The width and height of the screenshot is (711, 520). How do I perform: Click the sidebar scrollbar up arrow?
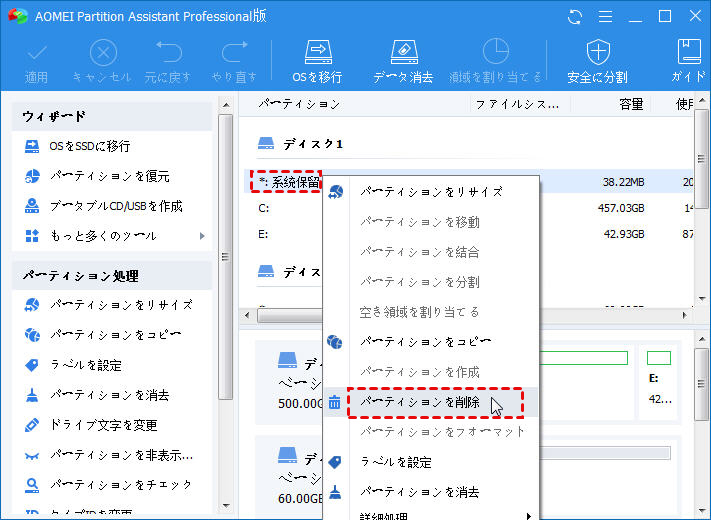tap(226, 105)
